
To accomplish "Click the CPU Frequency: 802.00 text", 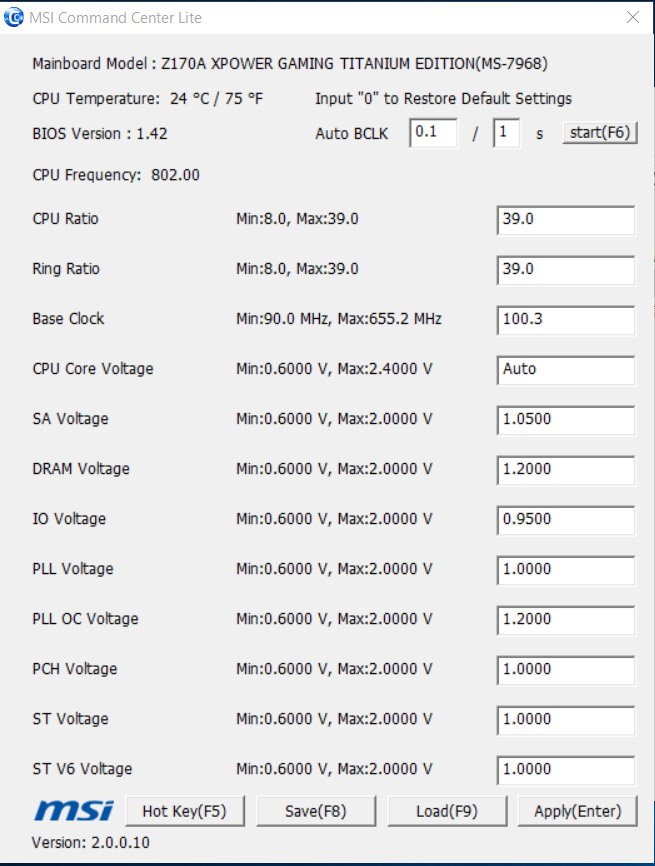I will 116,175.
